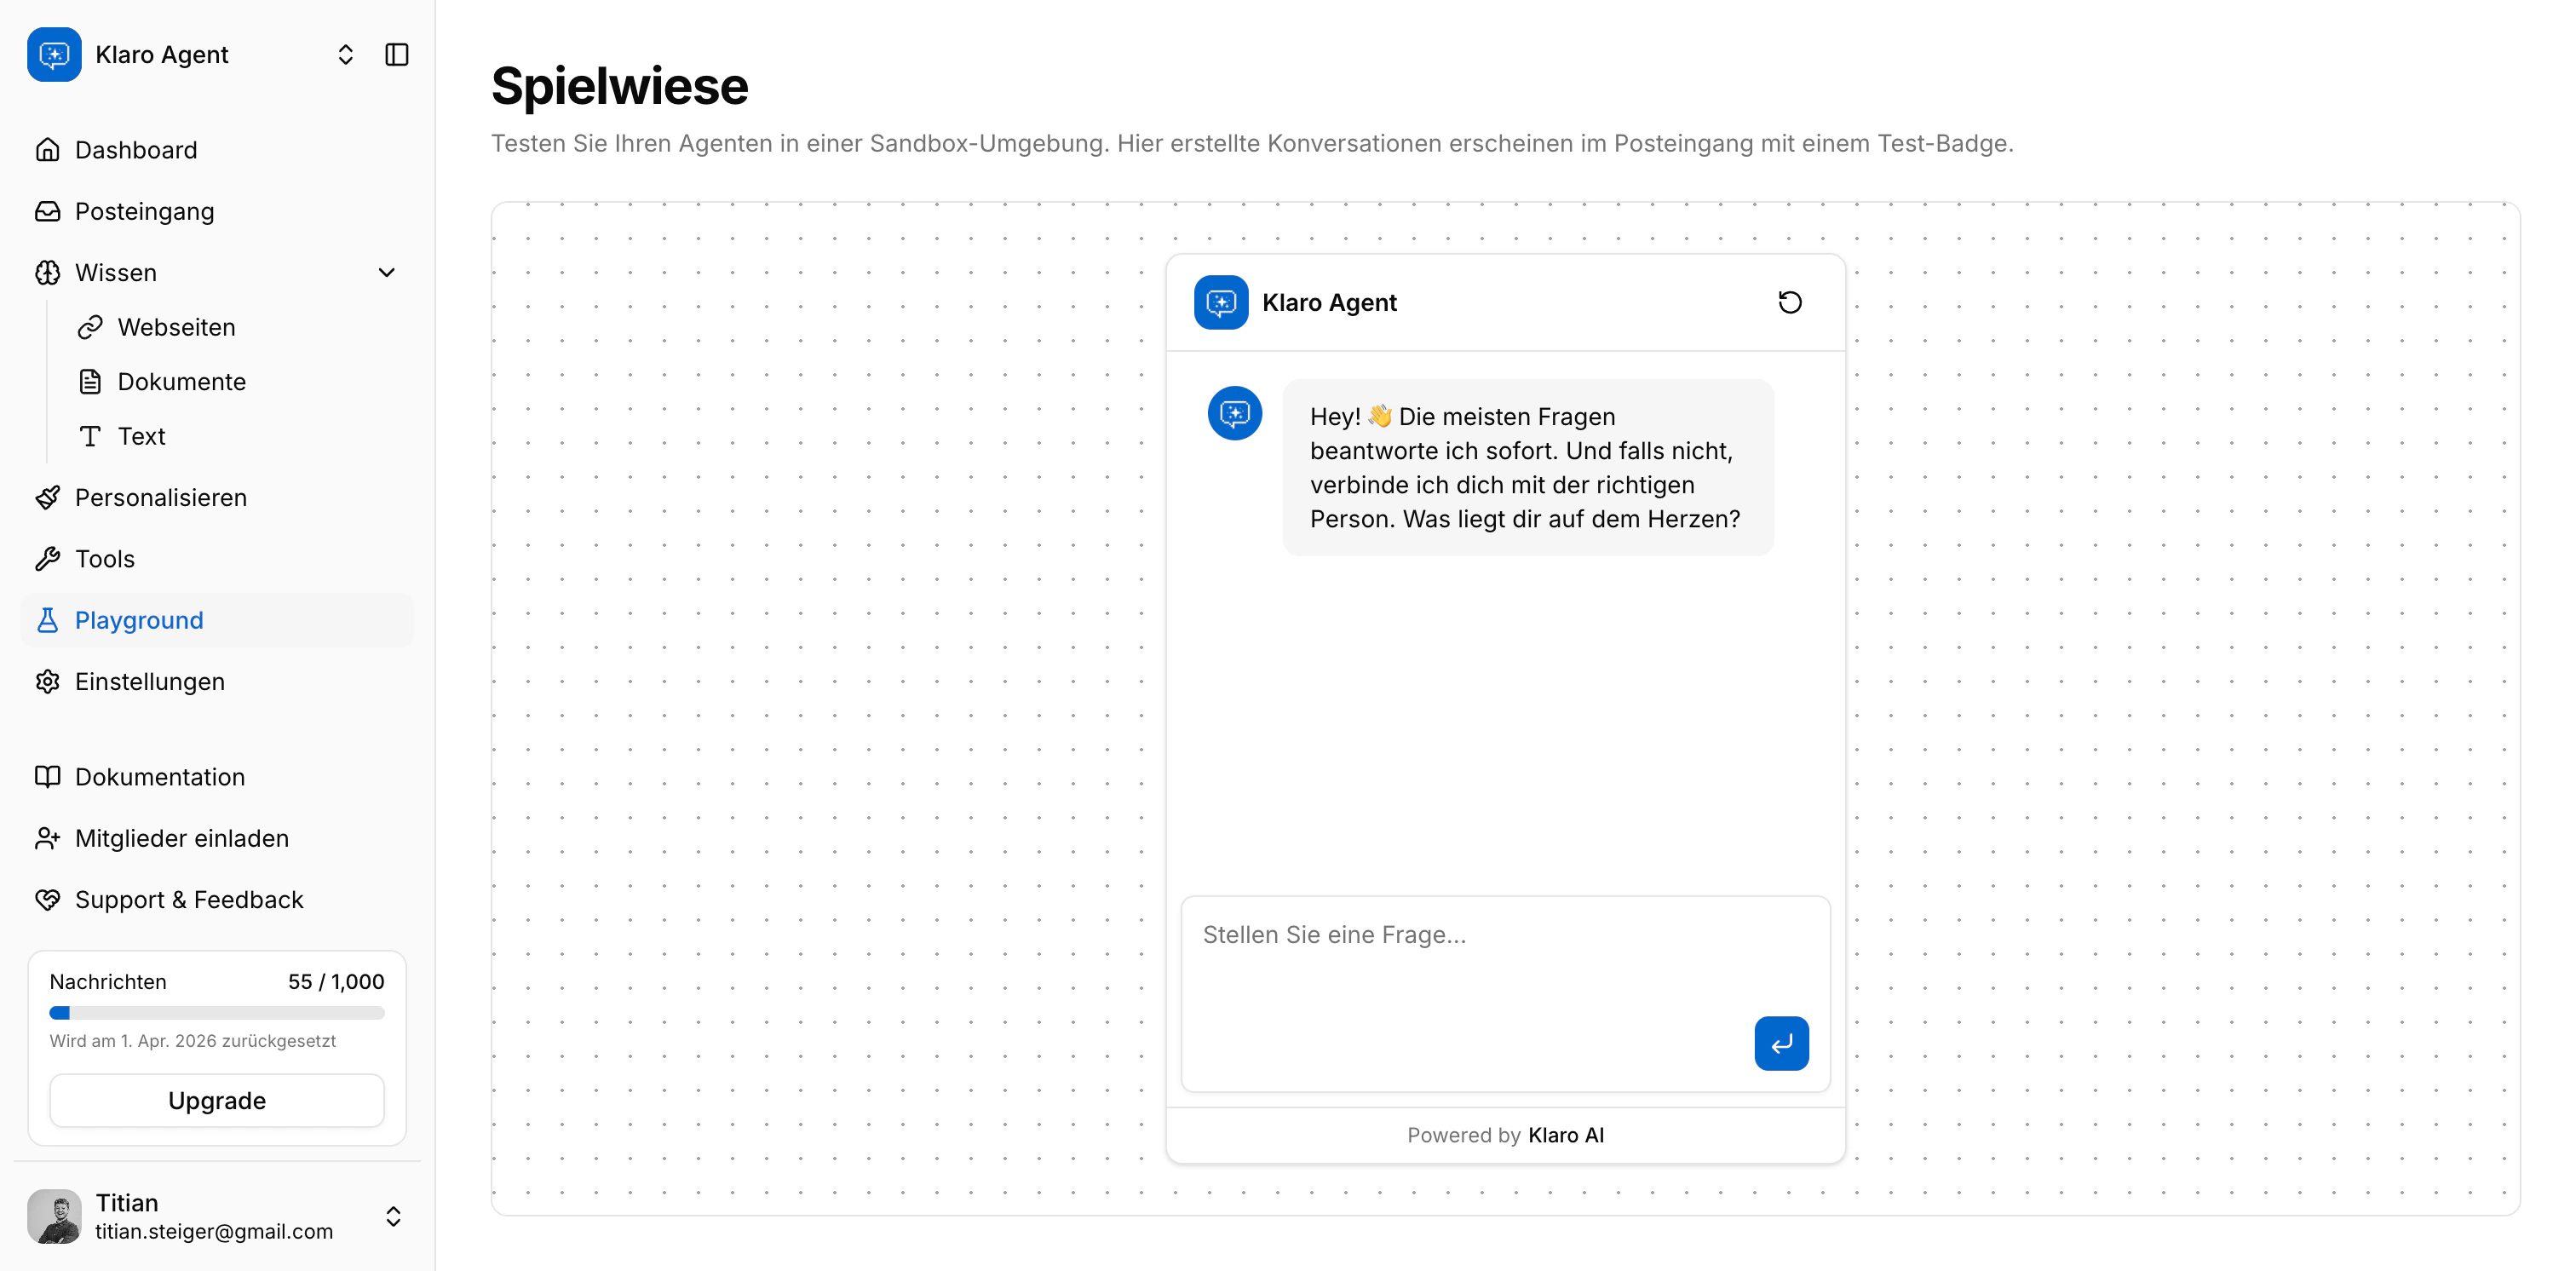Click the Tools wrench icon

click(x=47, y=558)
